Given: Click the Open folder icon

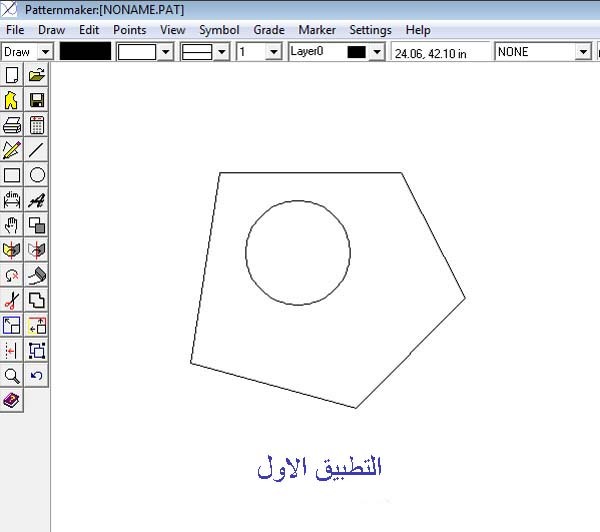Looking at the screenshot, I should 37,75.
